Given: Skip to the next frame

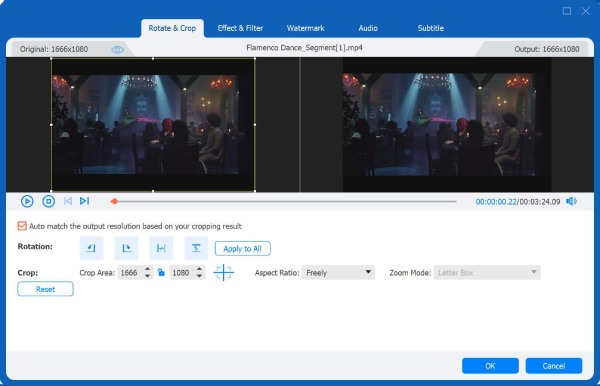Looking at the screenshot, I should pos(84,201).
